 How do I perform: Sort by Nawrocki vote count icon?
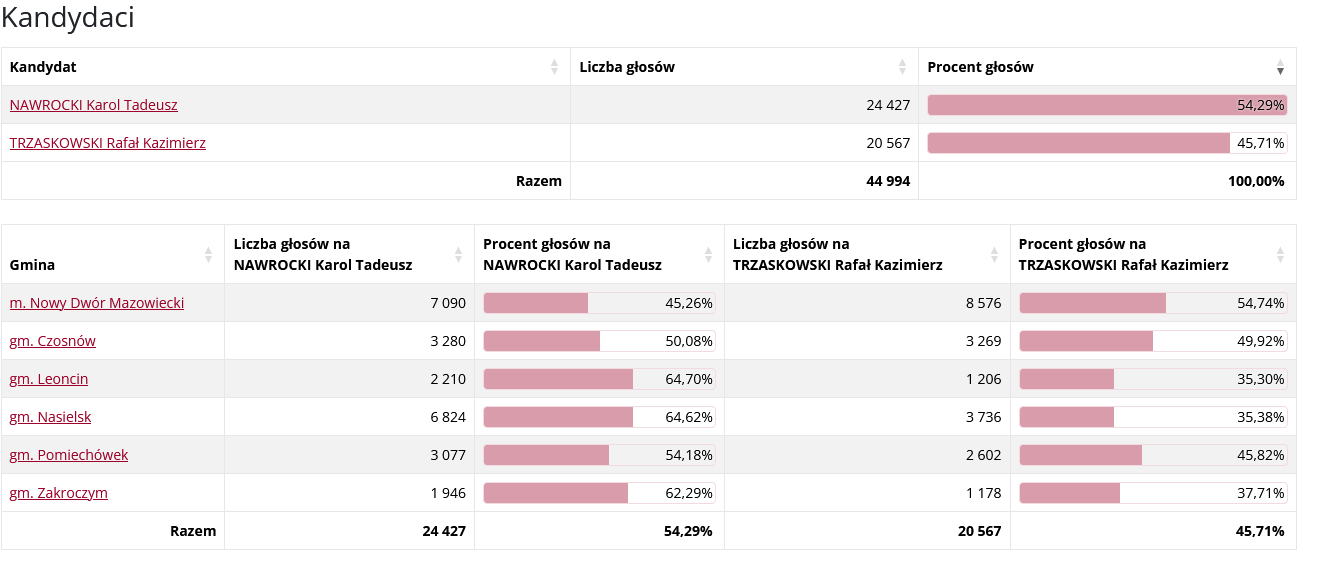click(x=458, y=255)
